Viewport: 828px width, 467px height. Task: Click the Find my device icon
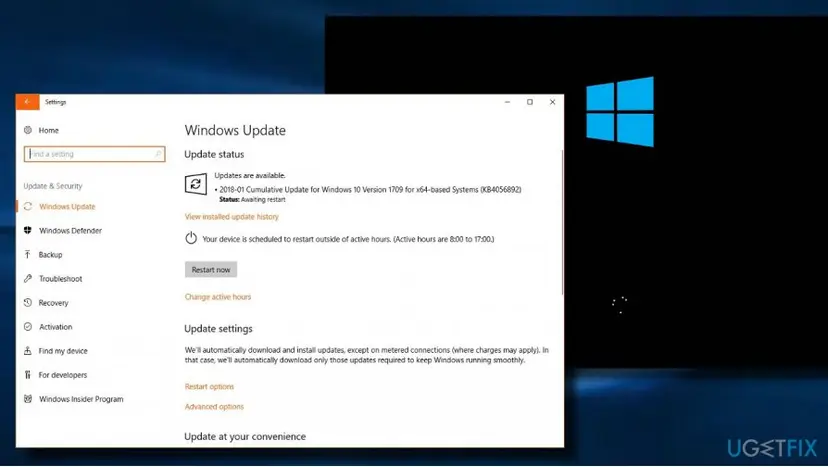click(28, 351)
